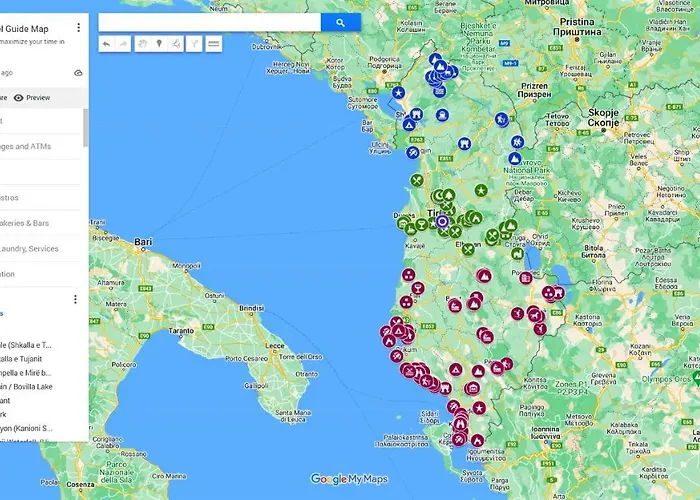Click the blue castle marker near Shkodër
The image size is (700, 500).
(416, 114)
